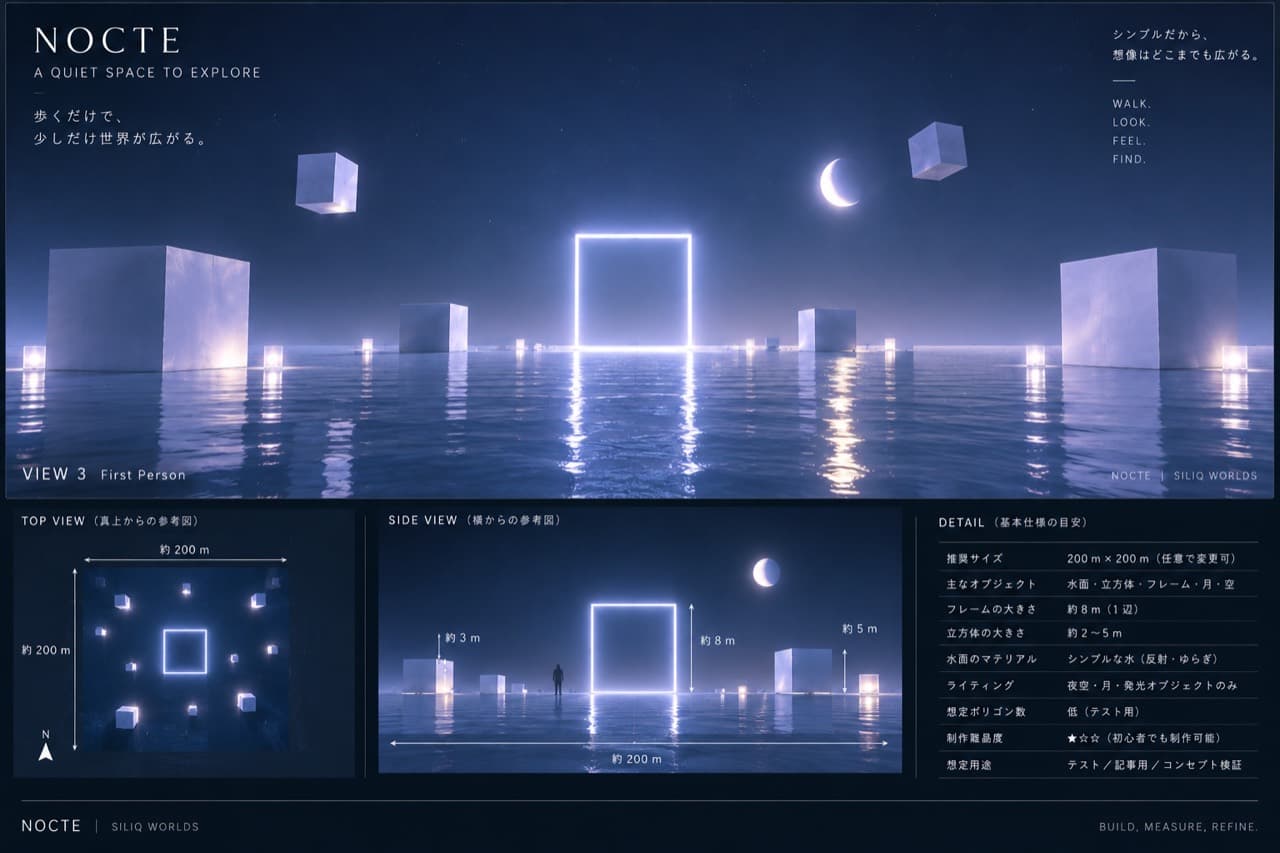The height and width of the screenshot is (853, 1280).
Task: Click the text "少しだけ世界が広がる。"
Action: click(122, 139)
